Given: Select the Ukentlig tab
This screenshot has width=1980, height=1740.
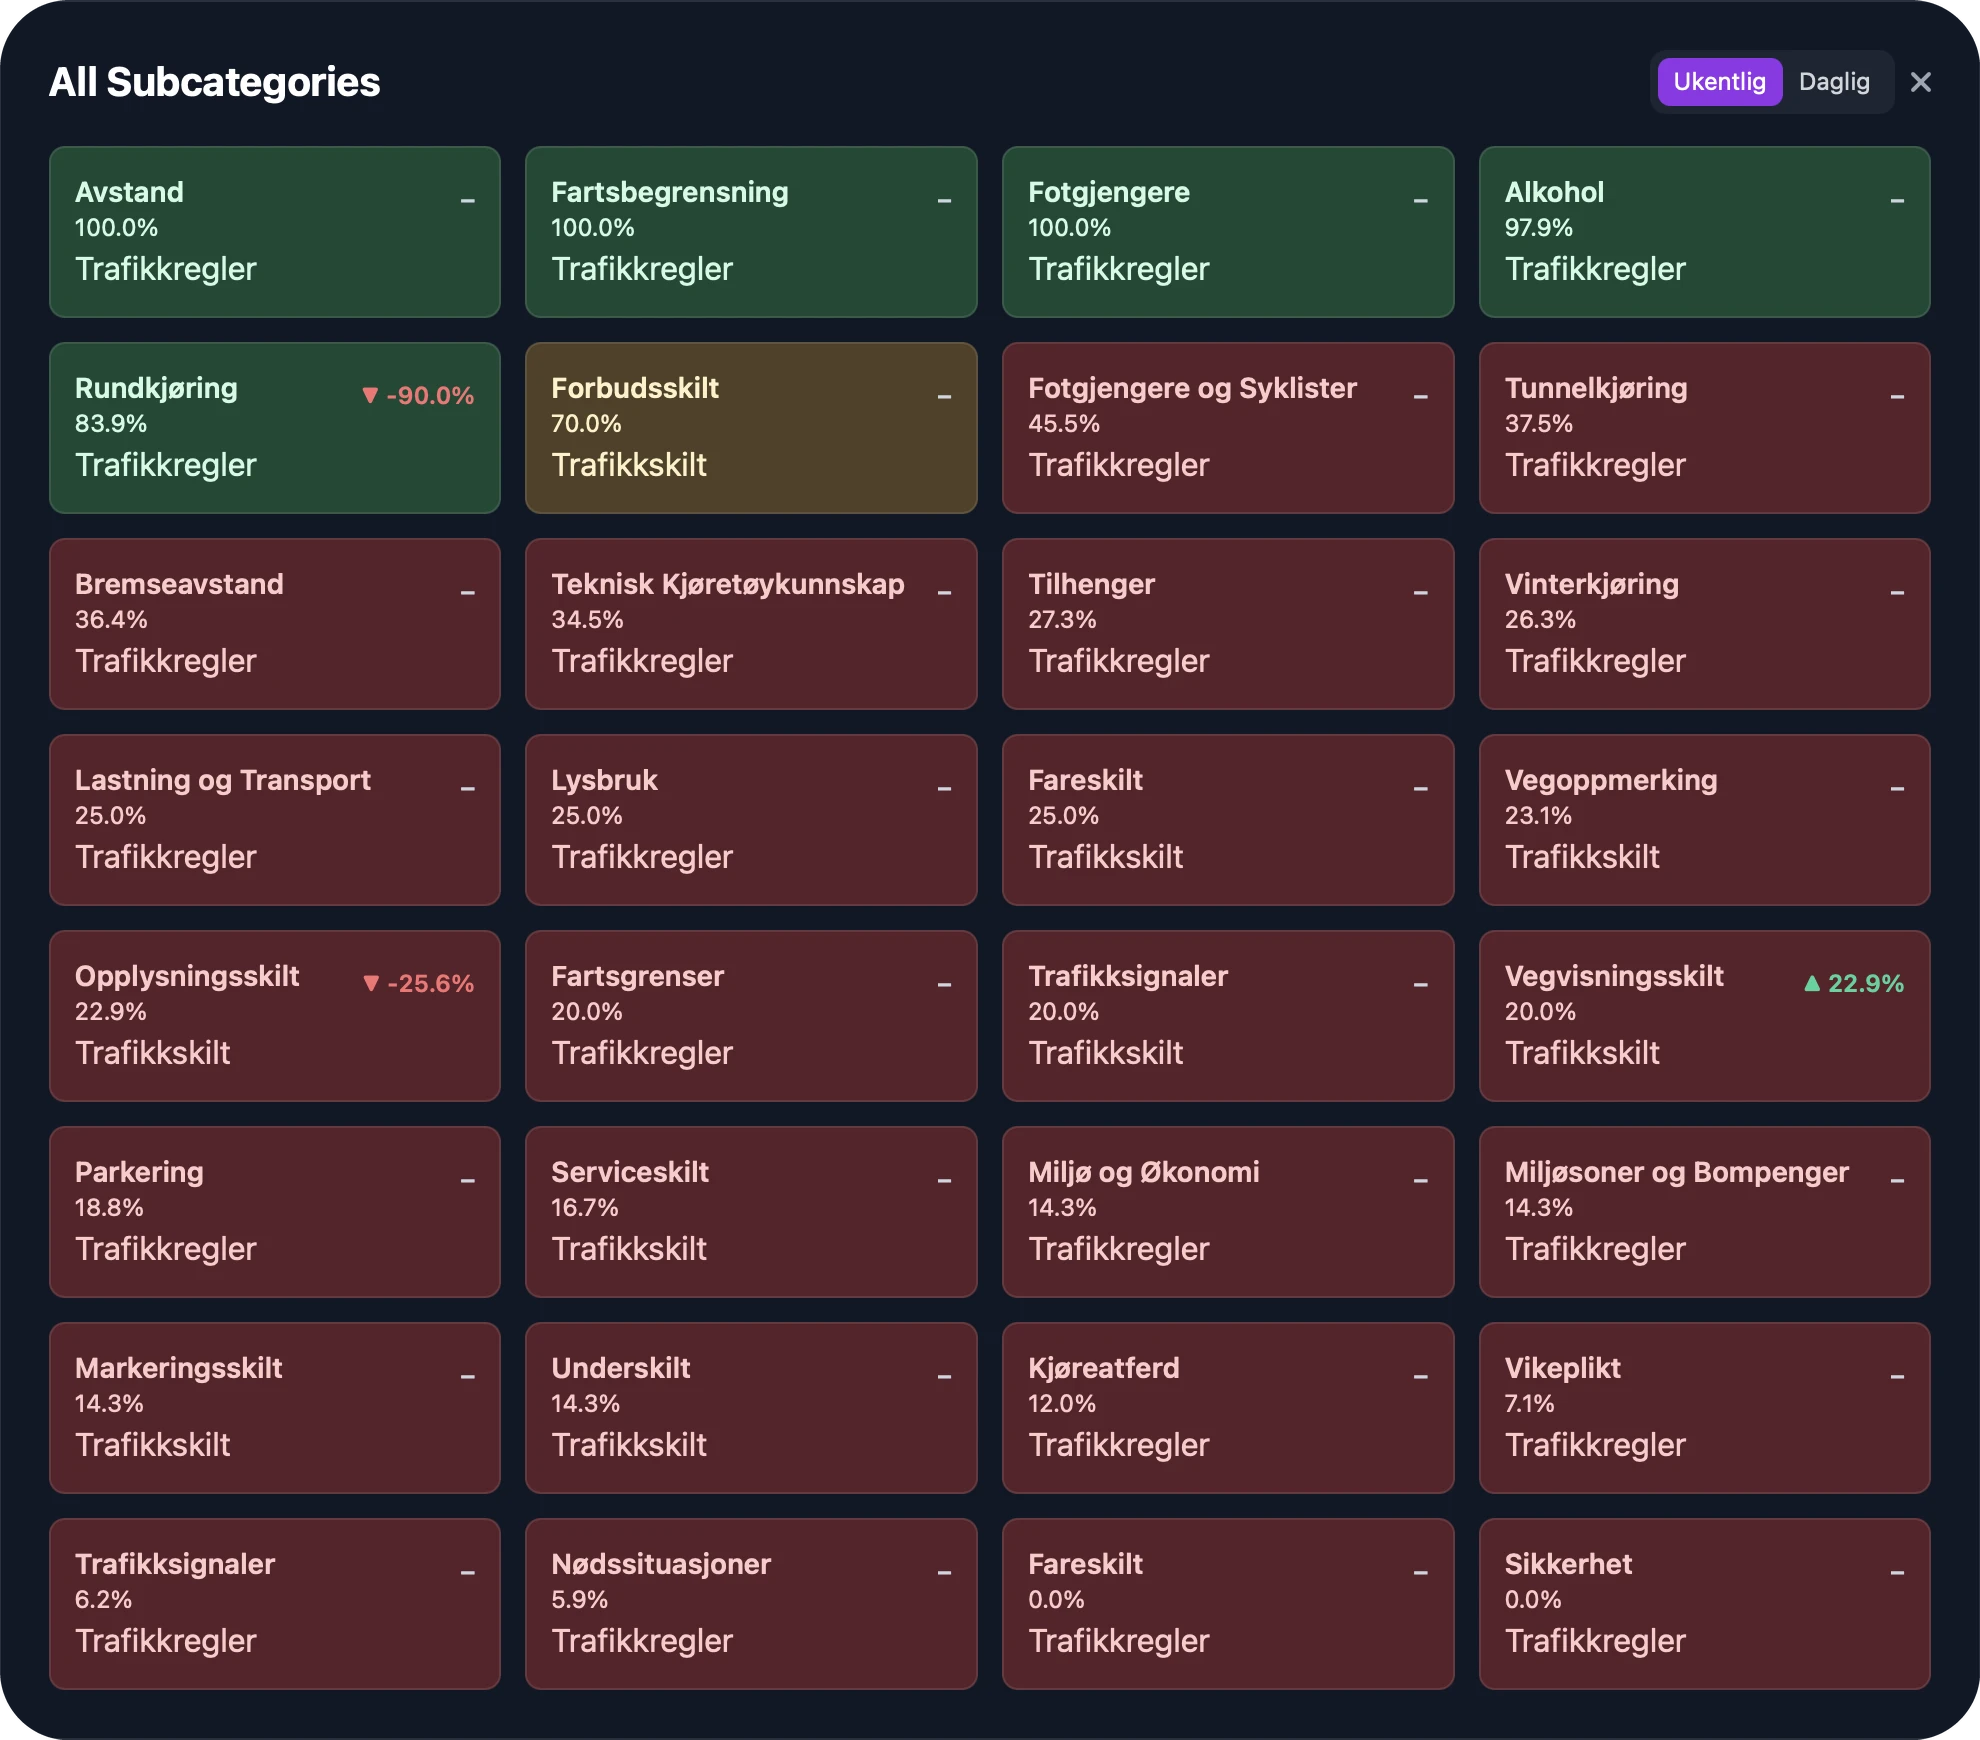Looking at the screenshot, I should click(x=1718, y=82).
